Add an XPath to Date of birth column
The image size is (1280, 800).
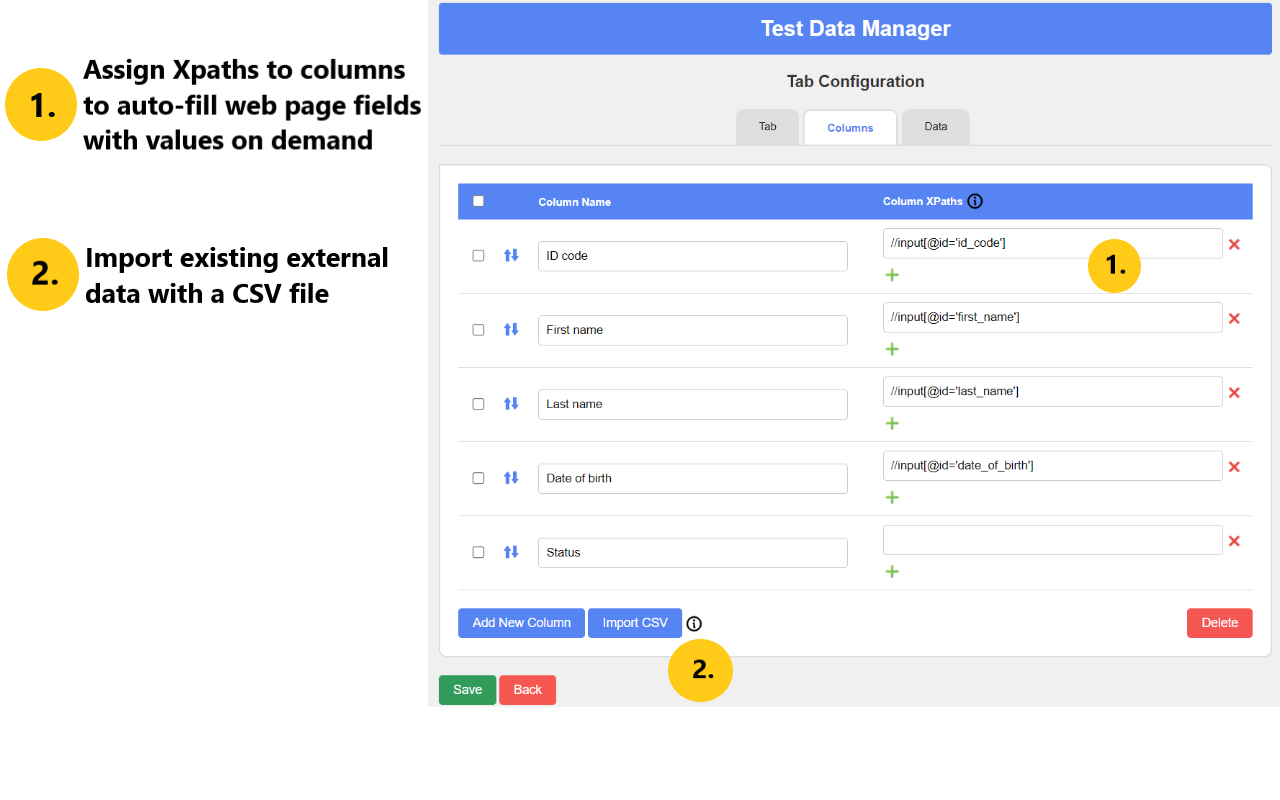pyautogui.click(x=891, y=497)
